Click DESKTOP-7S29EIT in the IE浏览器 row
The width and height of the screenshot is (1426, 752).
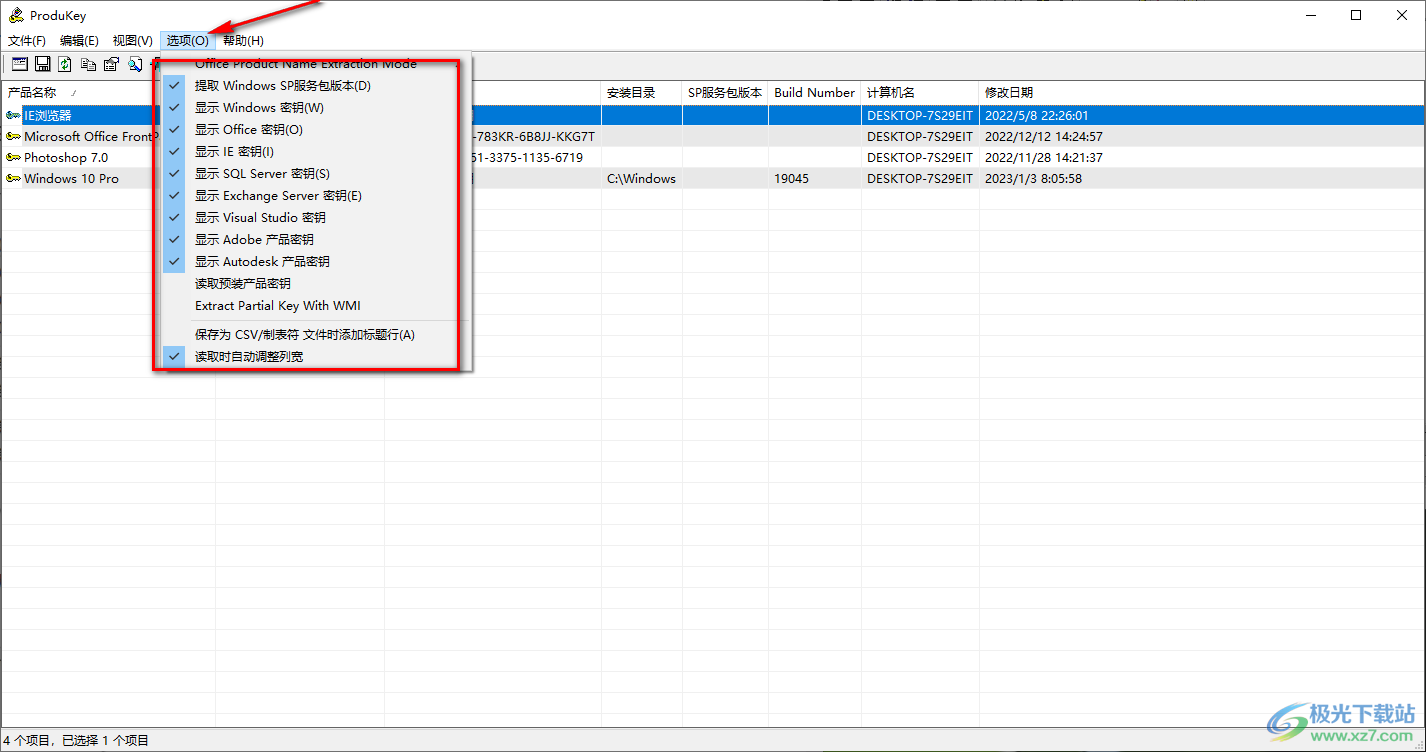coord(919,115)
